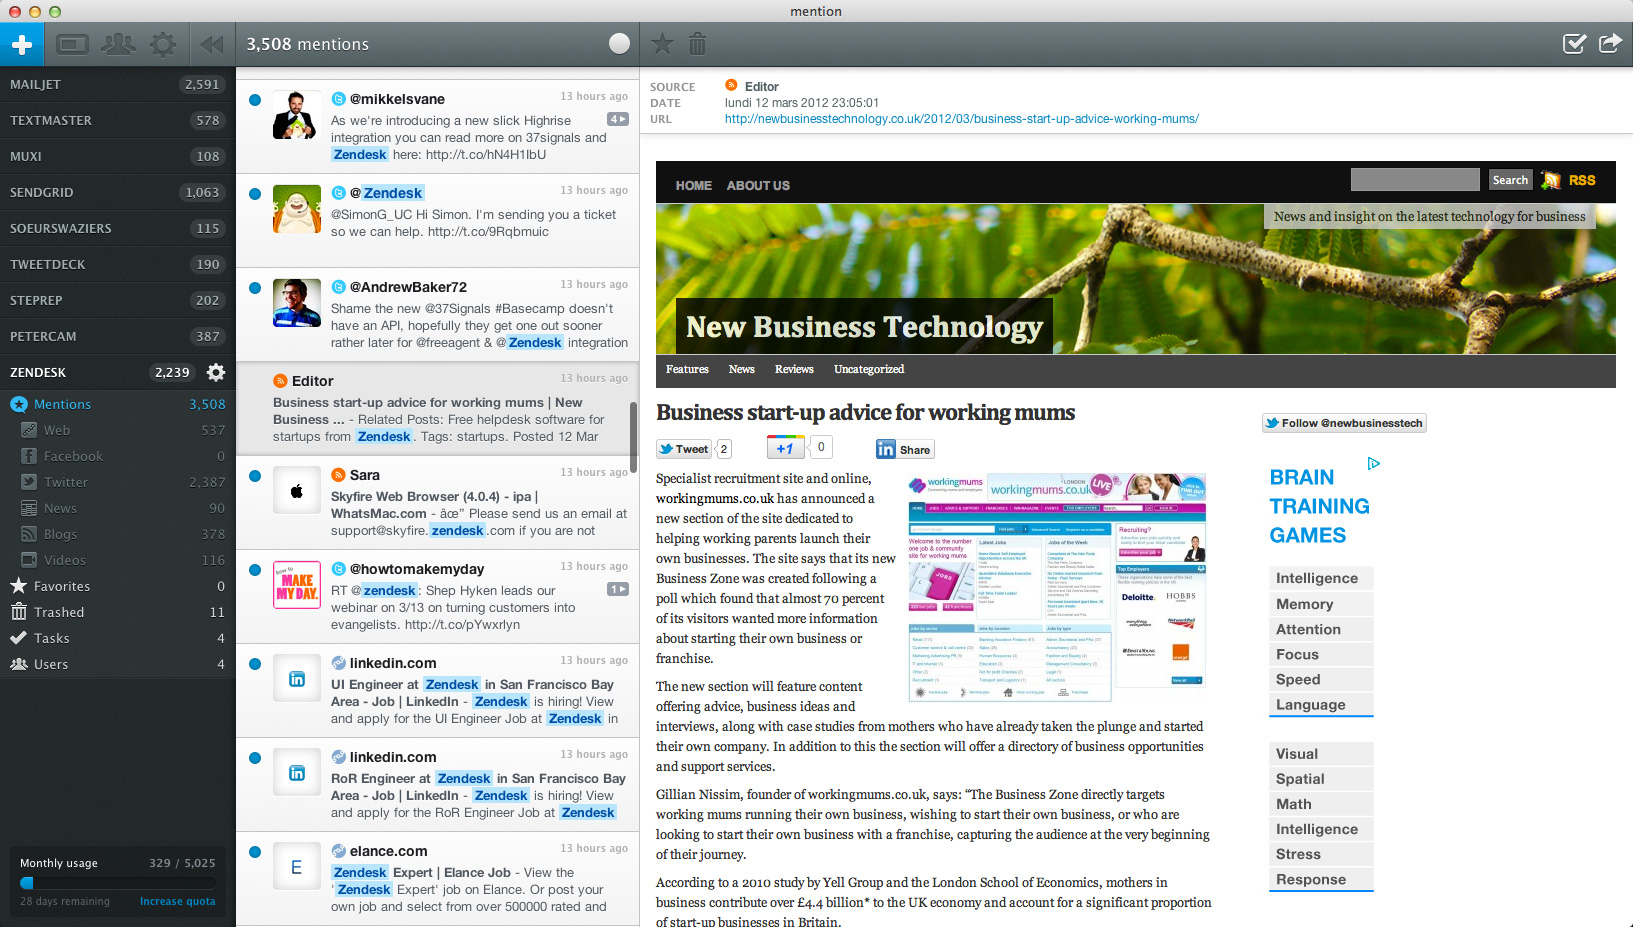Open Trashed items in sidebar
The image size is (1633, 927).
pyautogui.click(x=117, y=612)
